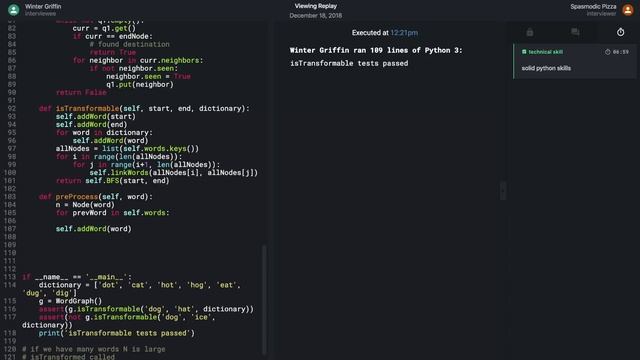This screenshot has width=640, height=360.
Task: Click the print statement on line 118
Action: coord(117,333)
